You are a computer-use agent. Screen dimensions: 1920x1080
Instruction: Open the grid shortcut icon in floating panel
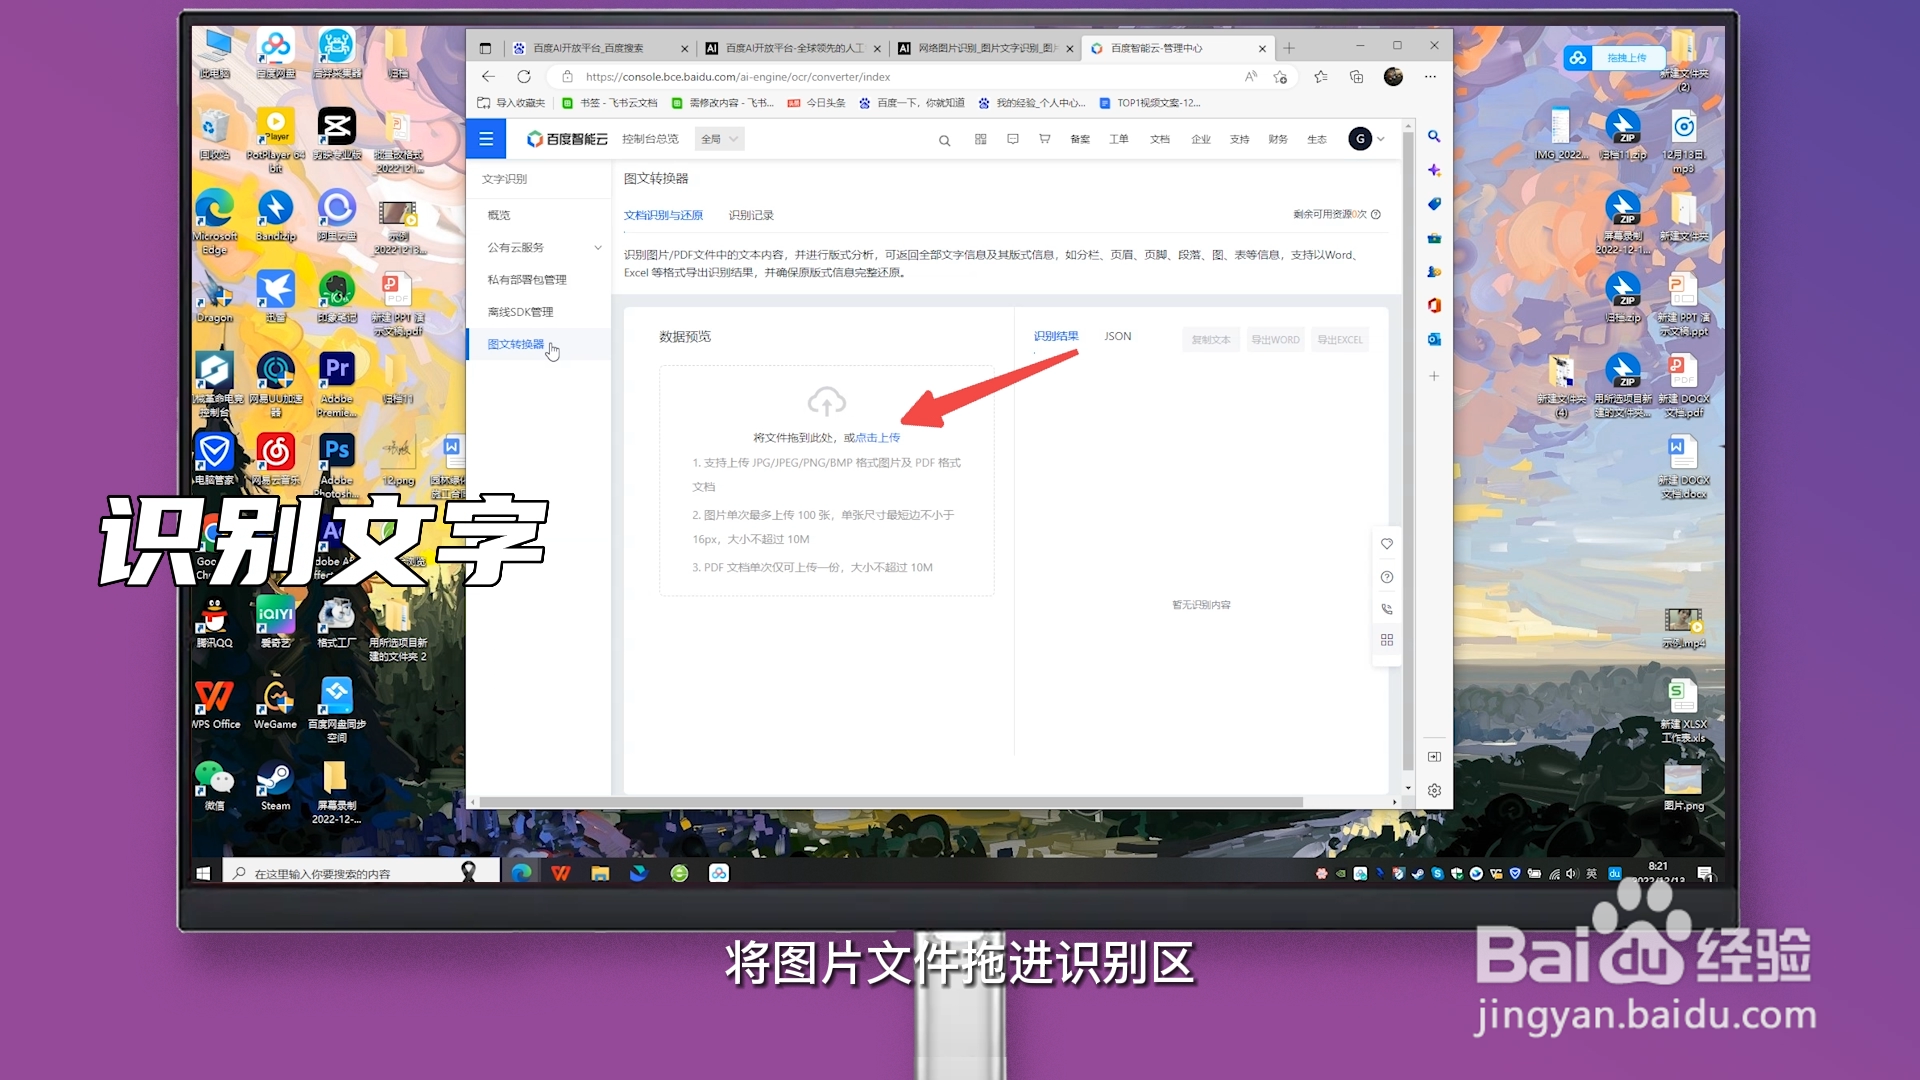(1386, 640)
